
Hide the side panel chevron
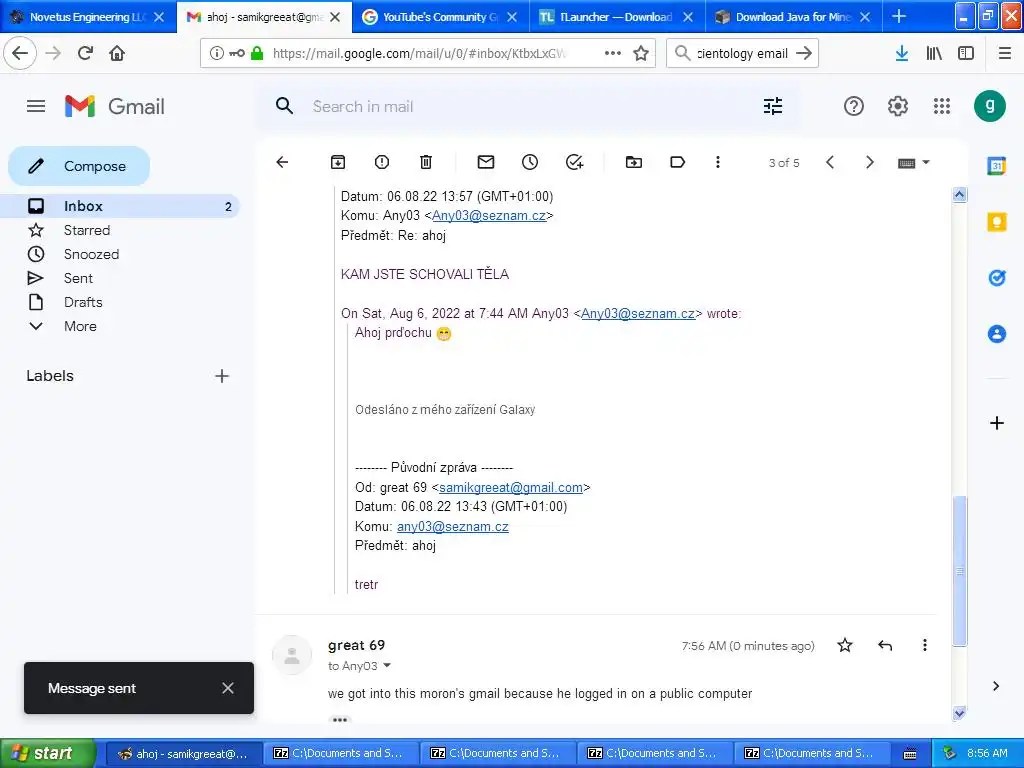click(x=995, y=686)
